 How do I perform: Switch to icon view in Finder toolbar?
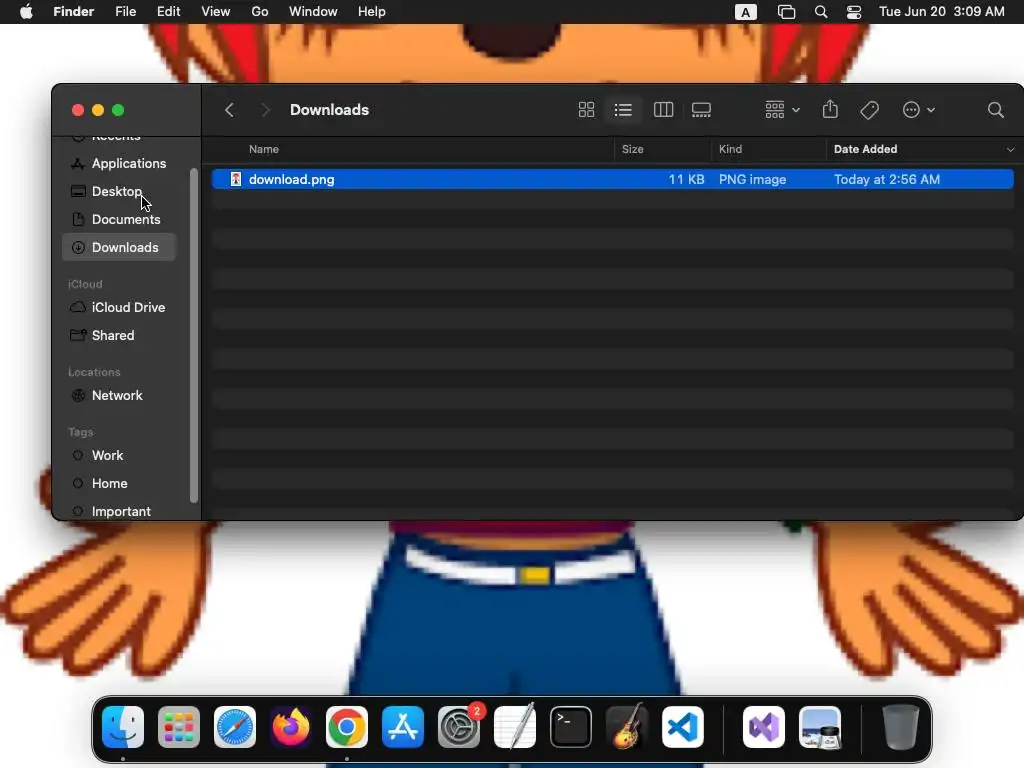(586, 110)
